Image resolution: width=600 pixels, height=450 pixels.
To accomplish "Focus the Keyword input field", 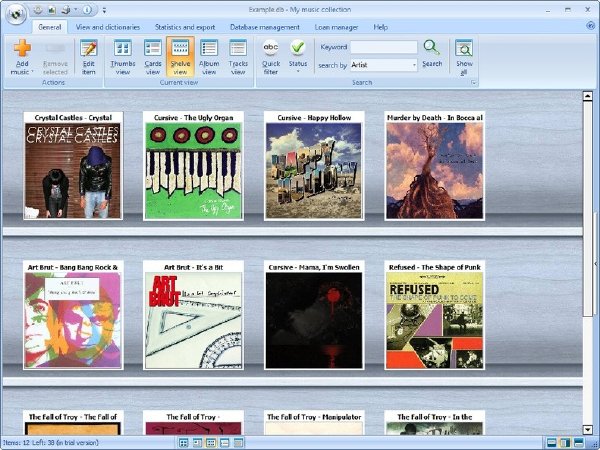I will [x=384, y=47].
